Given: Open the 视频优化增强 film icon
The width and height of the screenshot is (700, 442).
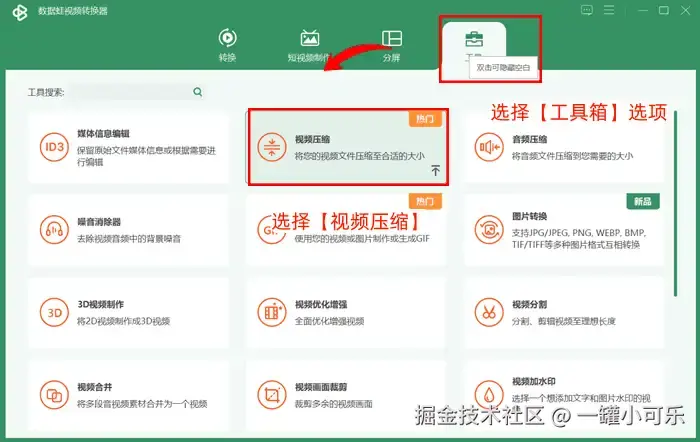Looking at the screenshot, I should click(x=272, y=313).
